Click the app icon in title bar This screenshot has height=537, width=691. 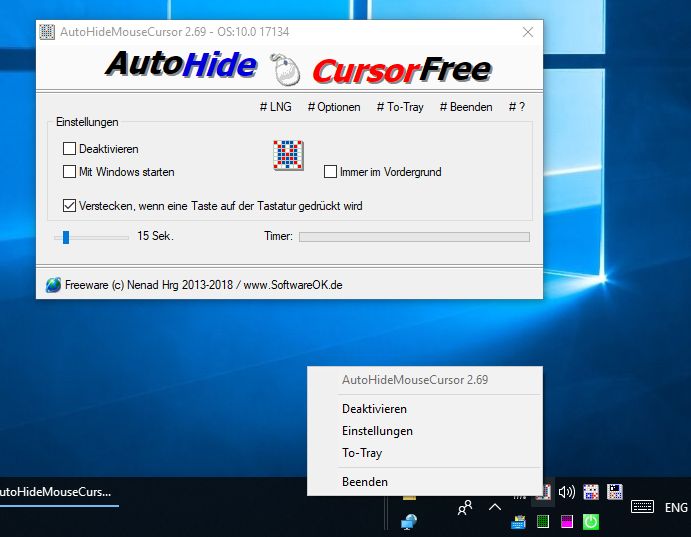point(47,32)
